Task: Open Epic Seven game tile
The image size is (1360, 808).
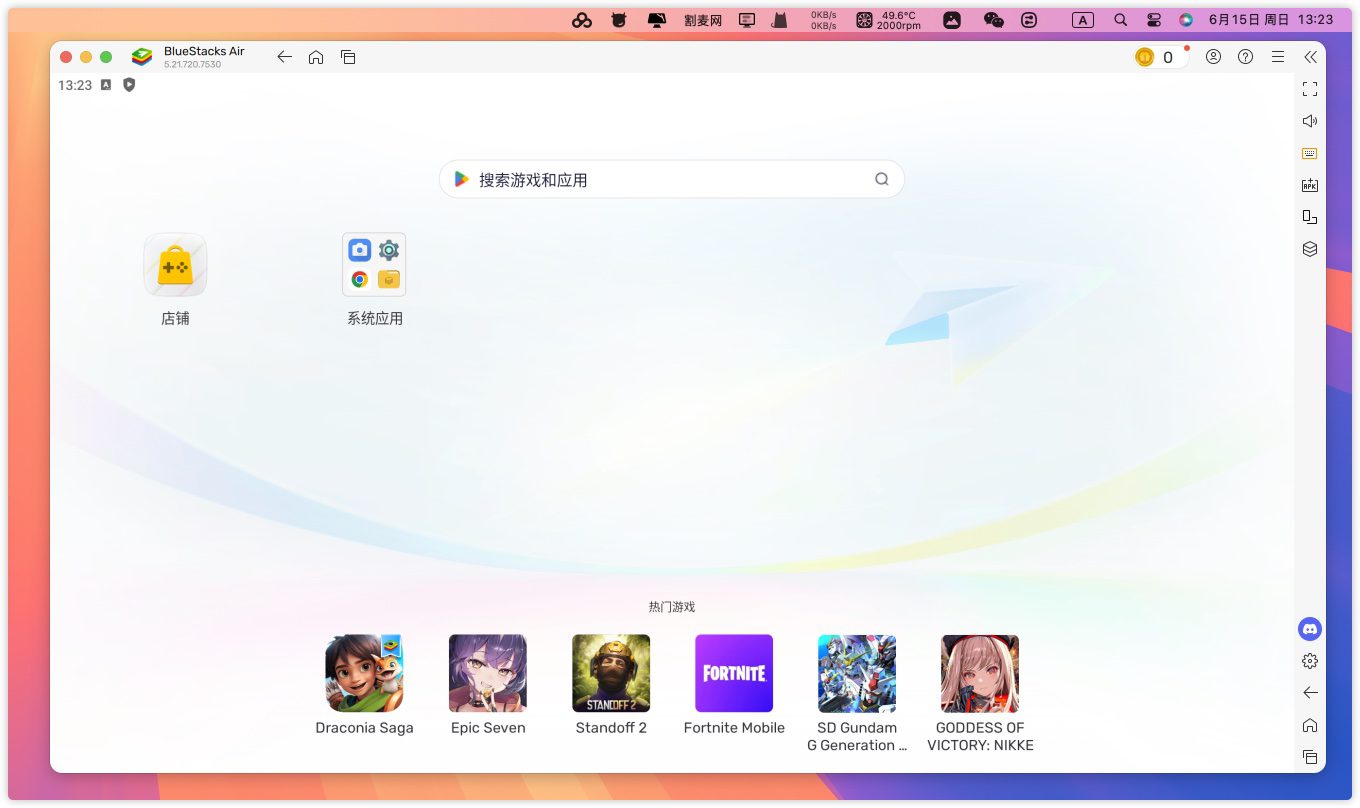Action: point(488,673)
